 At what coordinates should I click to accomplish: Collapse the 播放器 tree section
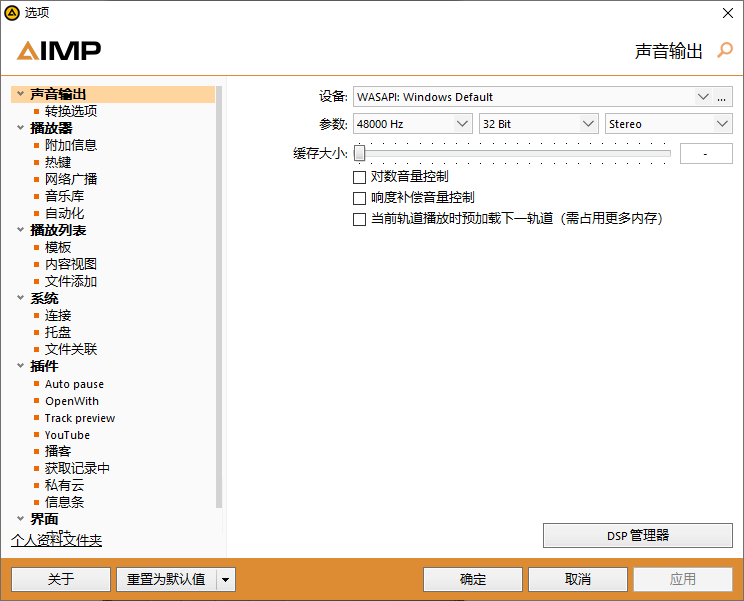(20, 128)
